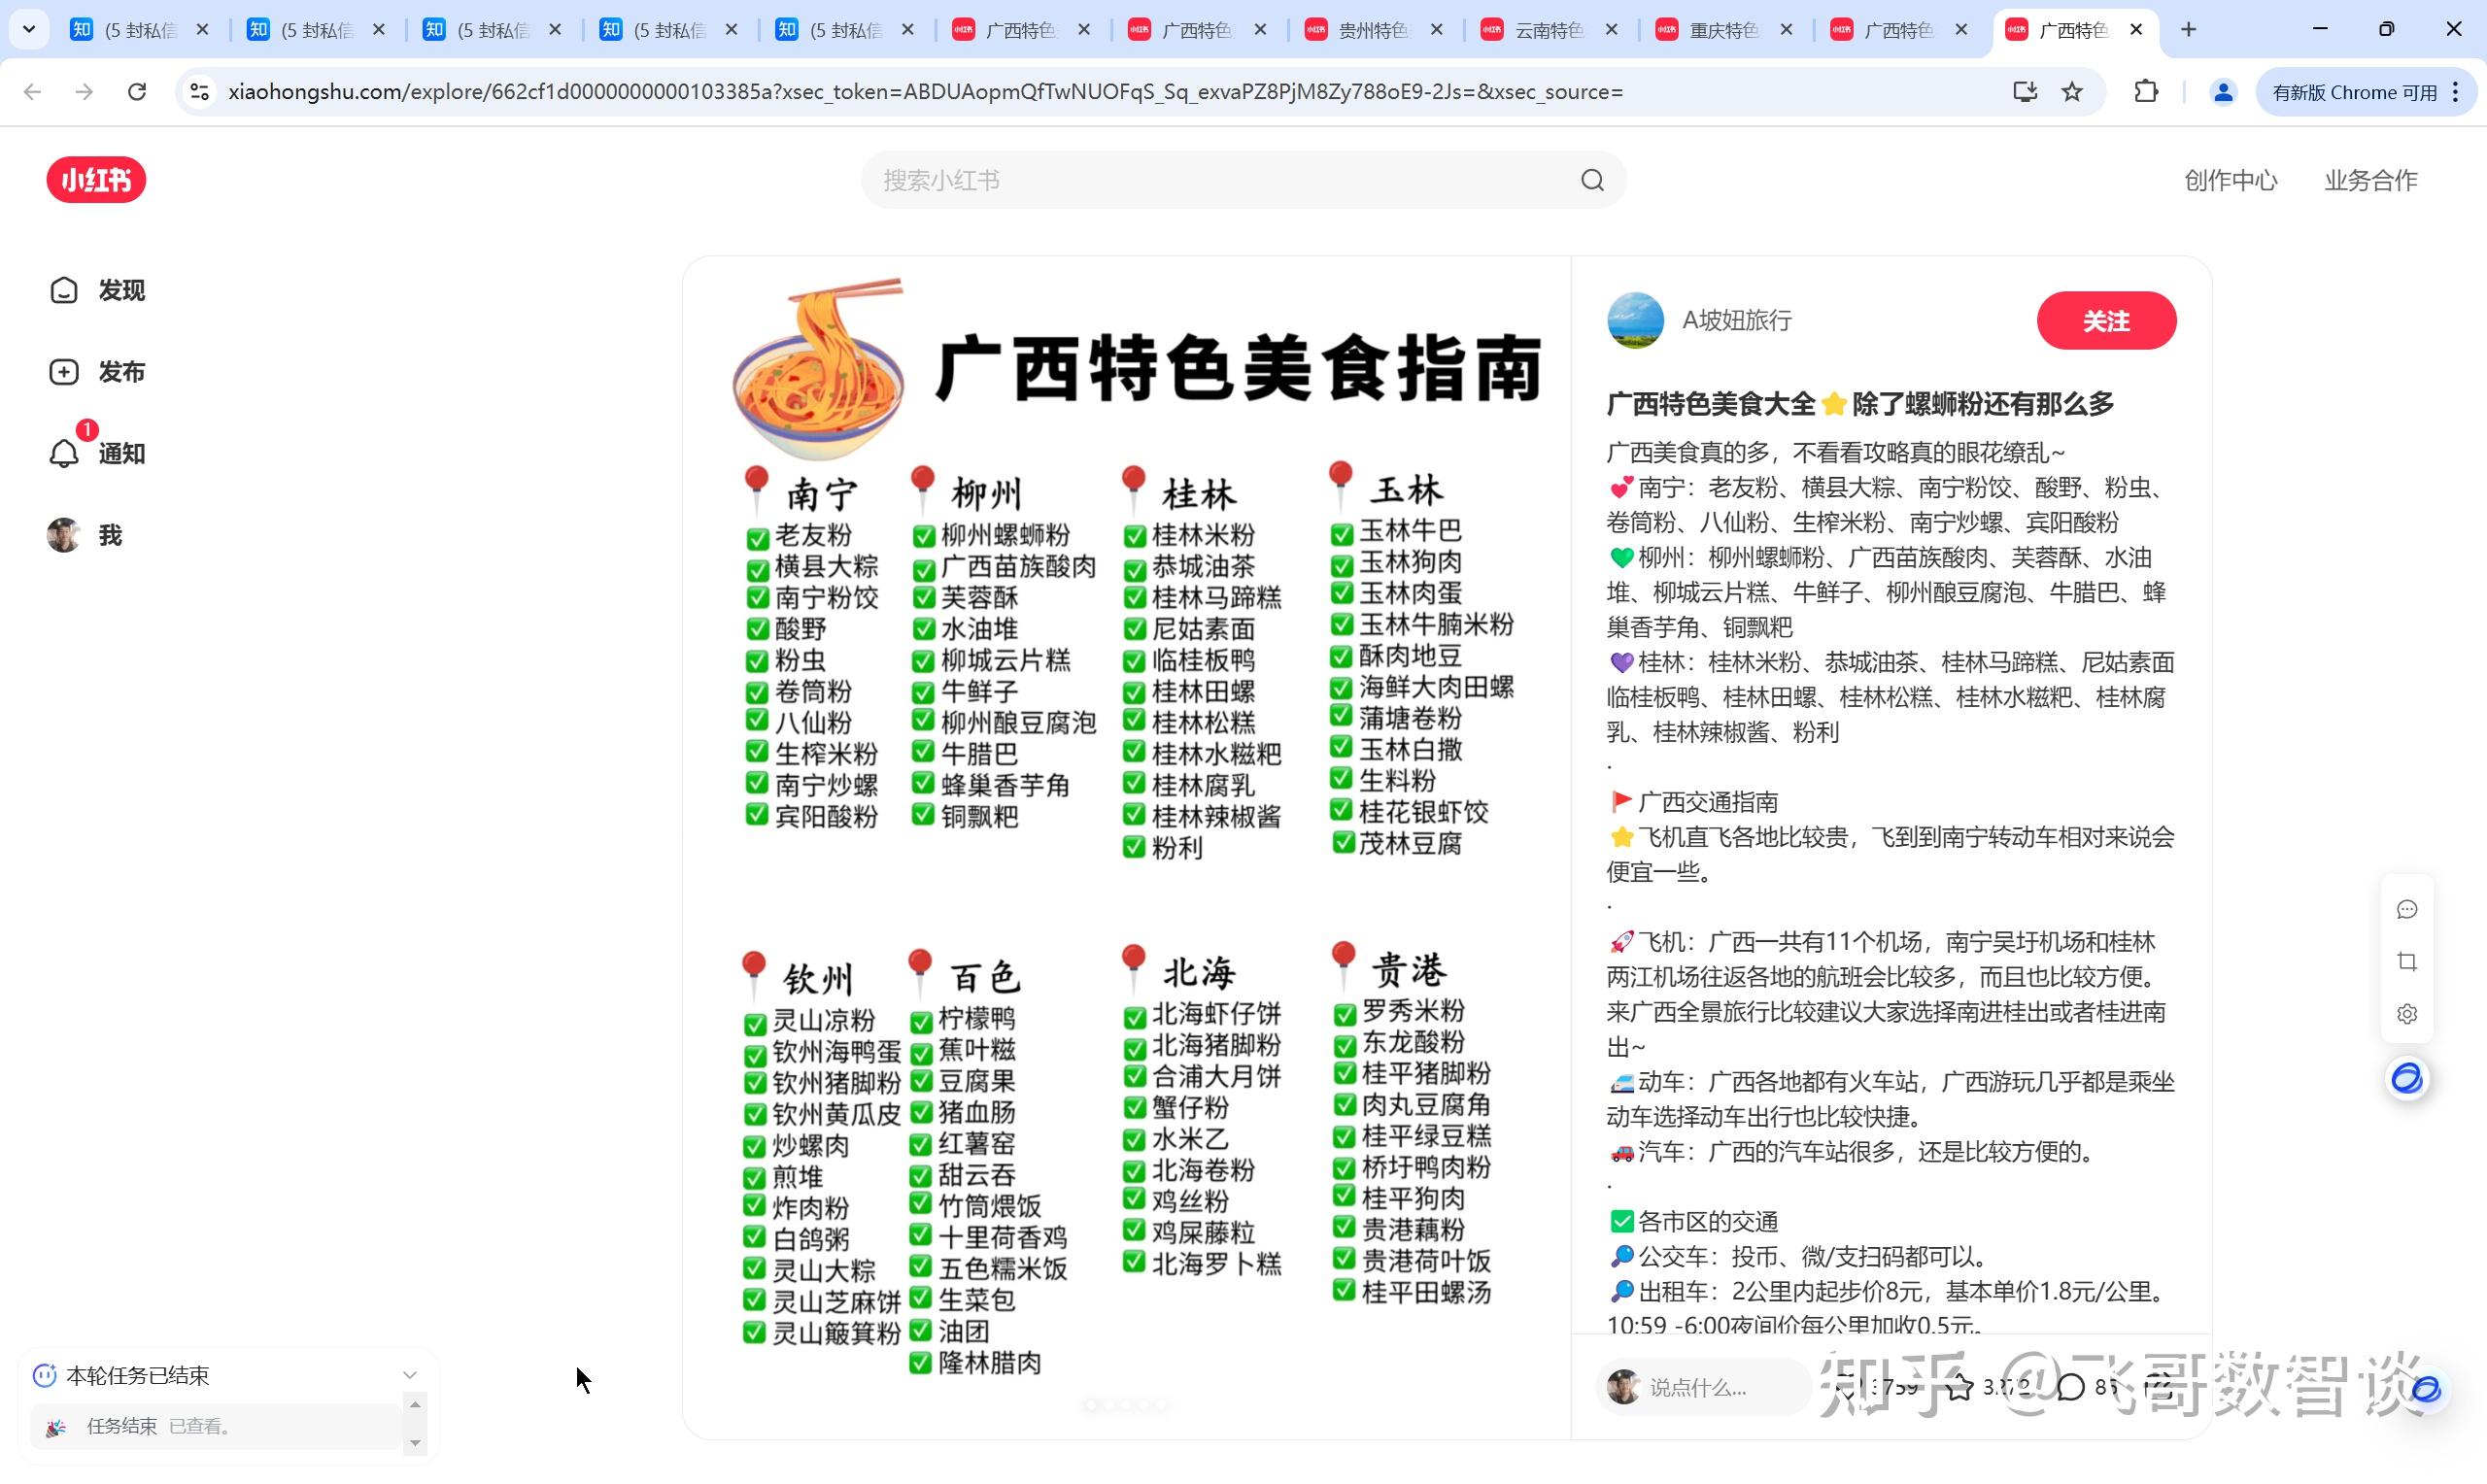Click the comment bubble count icon
The height and width of the screenshot is (1484, 2487).
[x=2072, y=1387]
